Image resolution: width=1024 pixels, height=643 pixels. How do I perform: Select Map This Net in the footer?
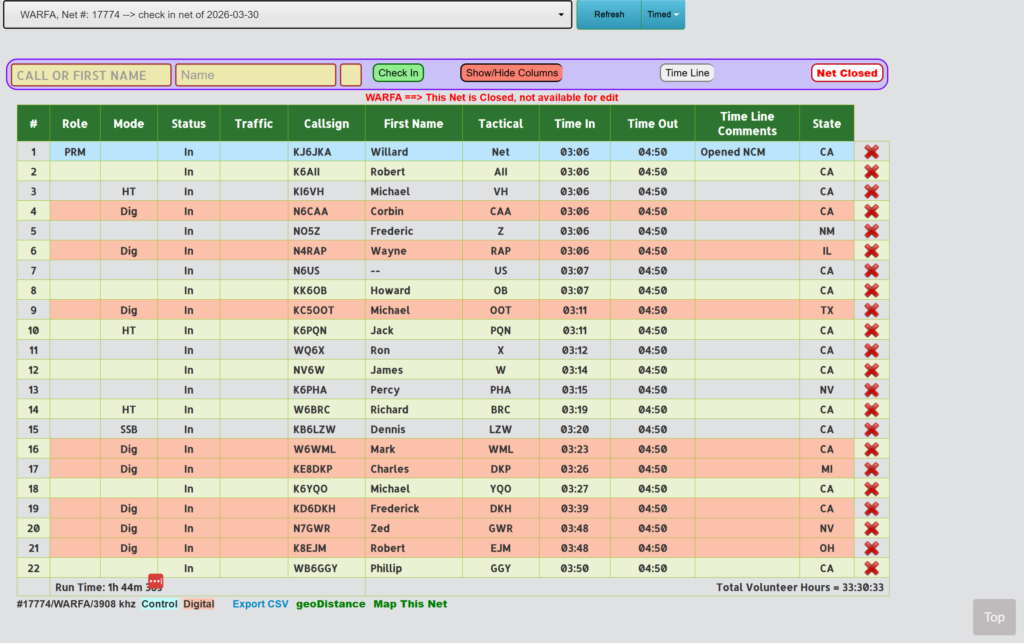pyautogui.click(x=410, y=604)
